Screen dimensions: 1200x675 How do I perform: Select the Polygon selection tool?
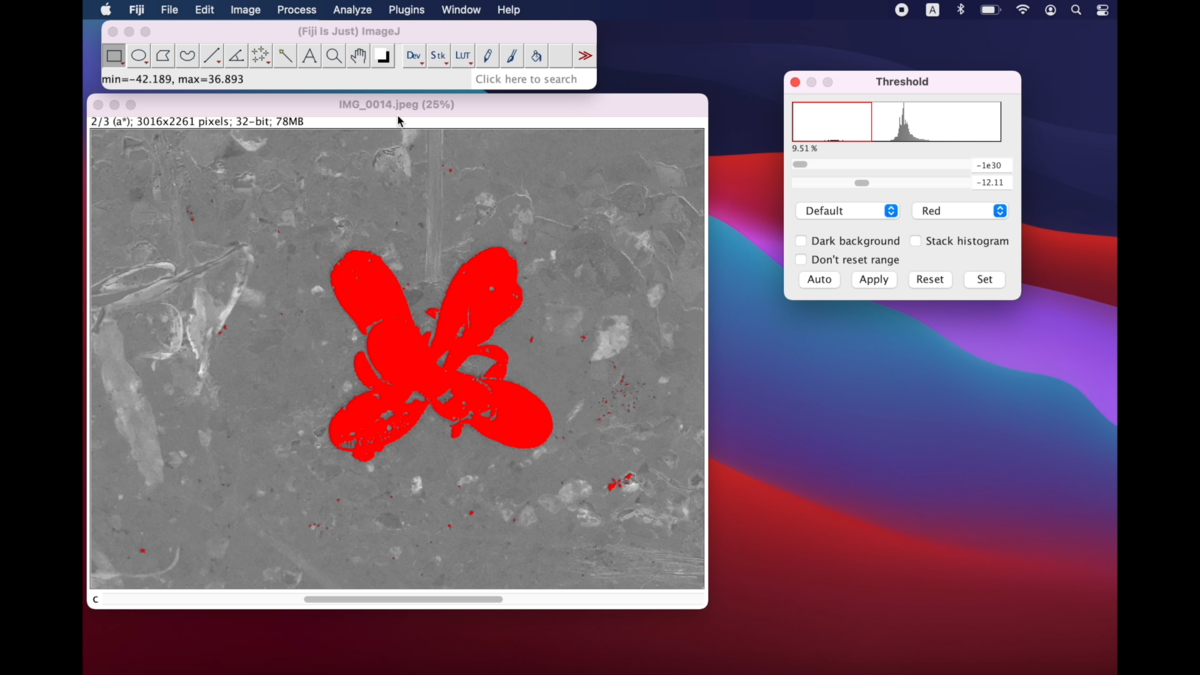163,56
